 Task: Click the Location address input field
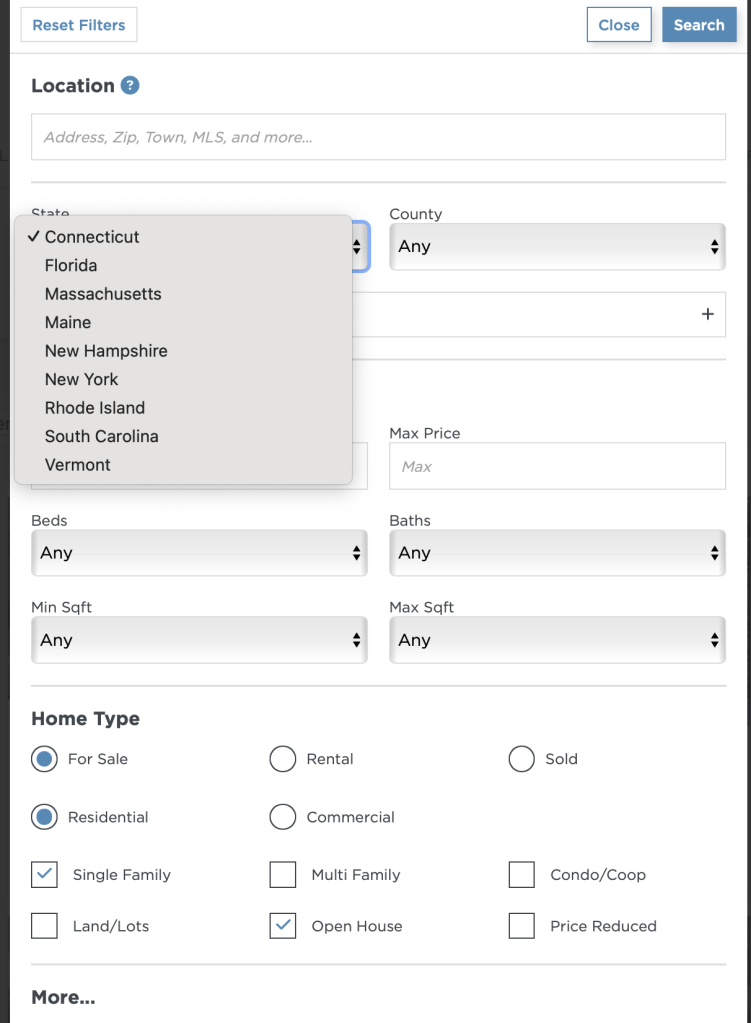point(378,138)
